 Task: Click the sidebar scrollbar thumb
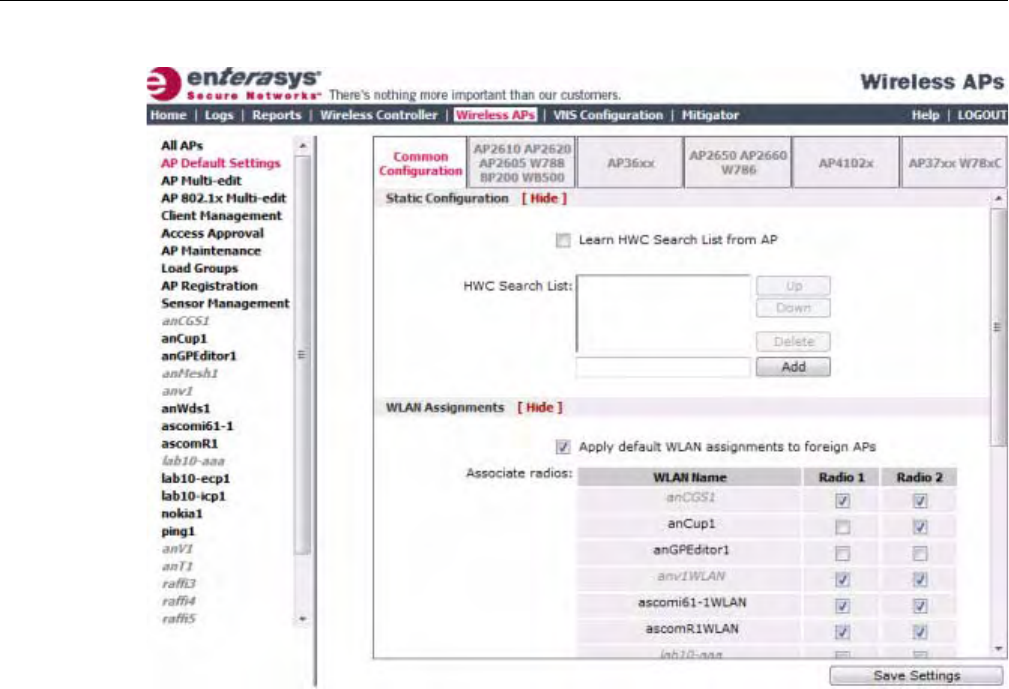click(x=302, y=354)
